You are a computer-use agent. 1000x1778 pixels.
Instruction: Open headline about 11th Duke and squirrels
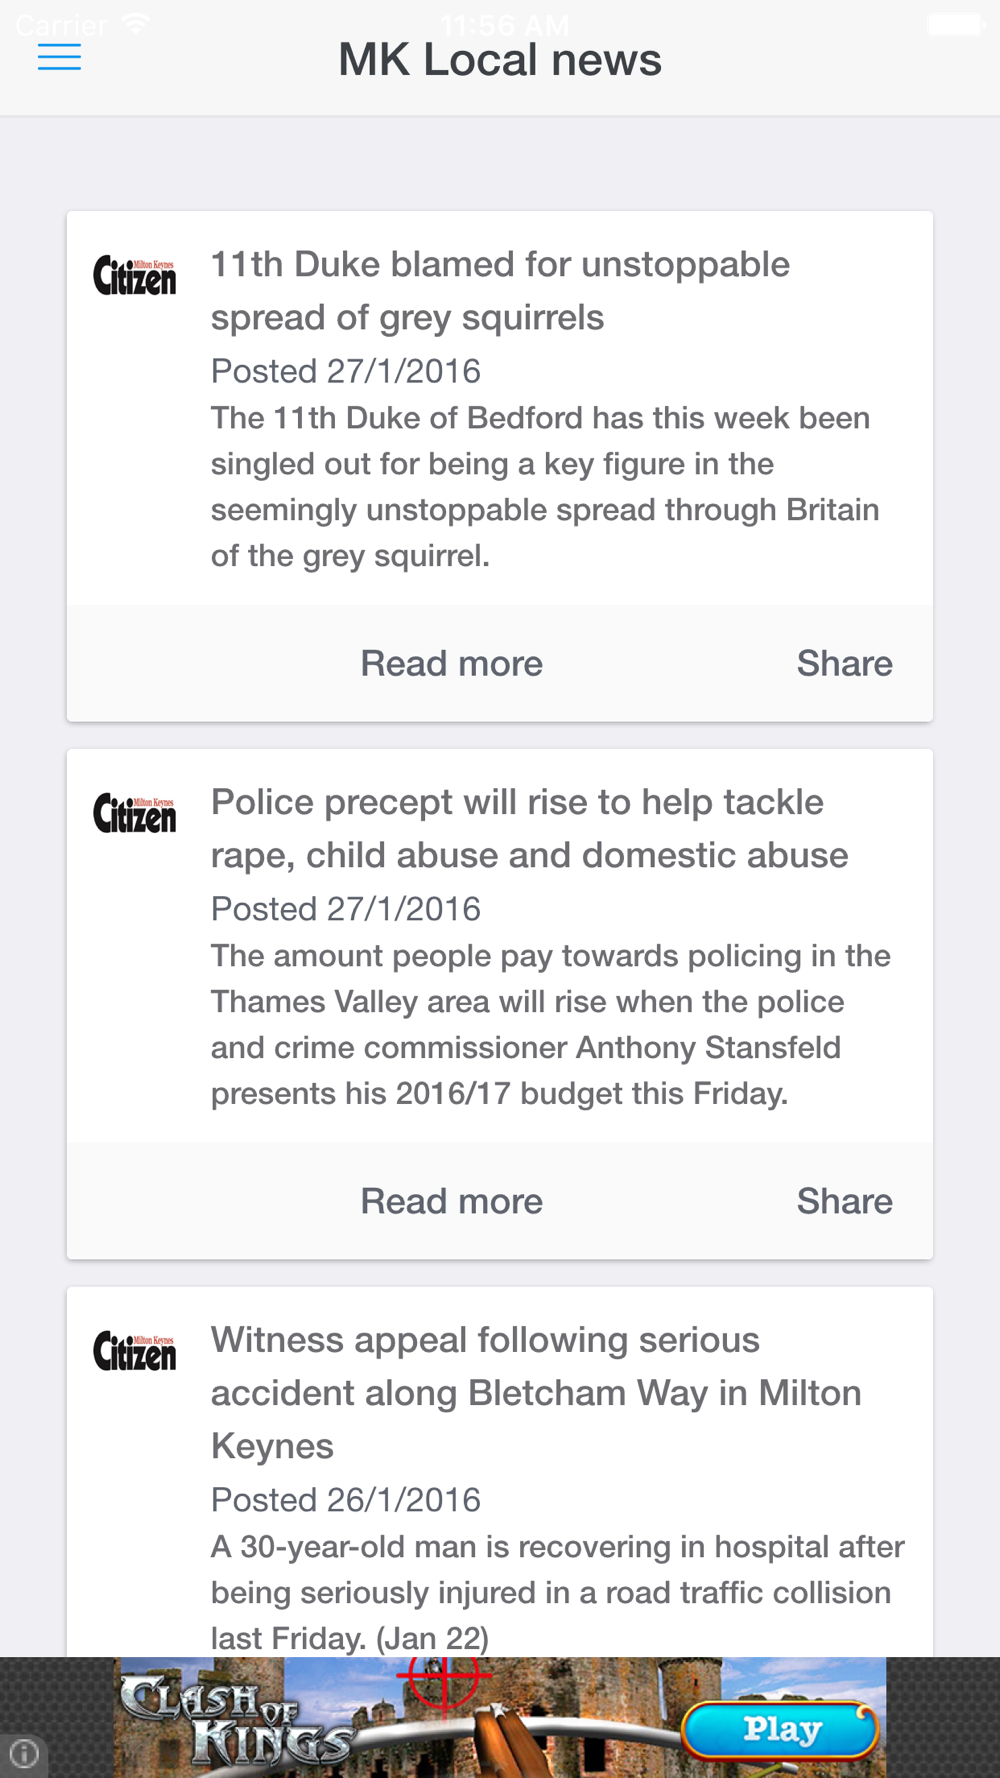coord(500,291)
